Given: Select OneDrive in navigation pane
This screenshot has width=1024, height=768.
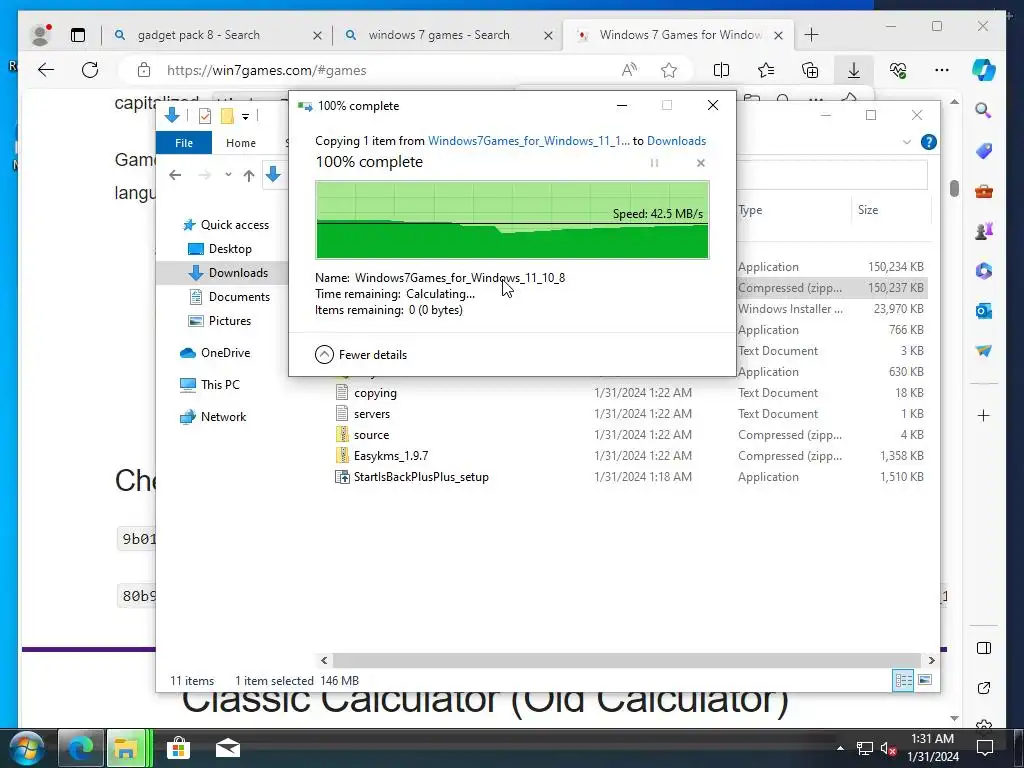Looking at the screenshot, I should pyautogui.click(x=216, y=353).
